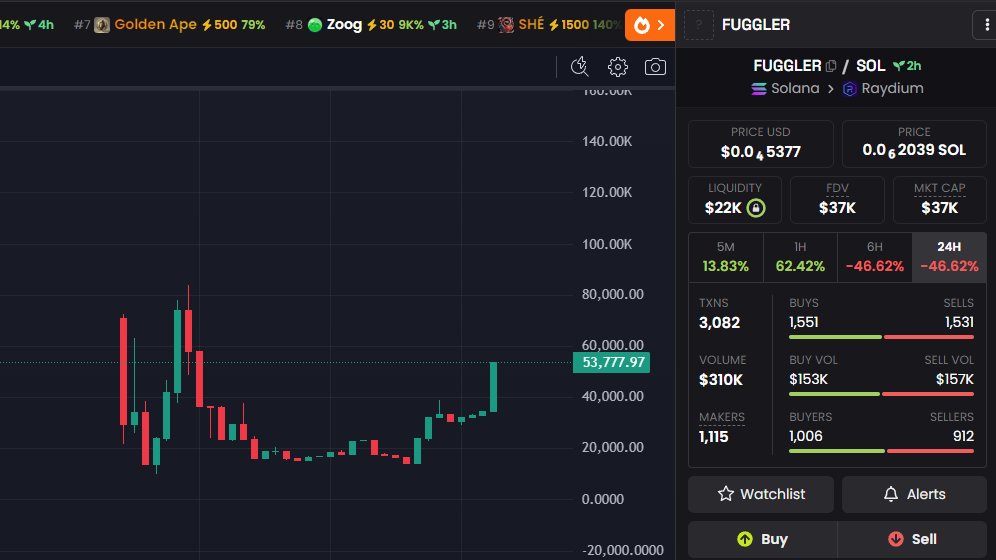The height and width of the screenshot is (560, 996).
Task: Click the SHÉ token avatar
Action: pyautogui.click(x=506, y=25)
